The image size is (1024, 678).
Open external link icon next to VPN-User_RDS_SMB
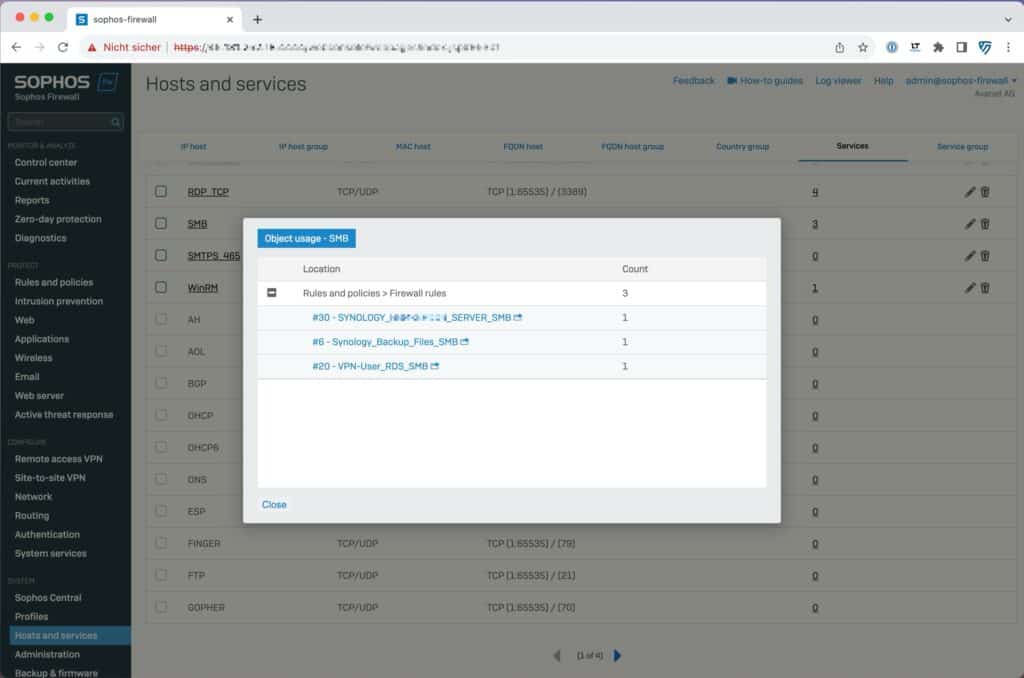(x=435, y=367)
